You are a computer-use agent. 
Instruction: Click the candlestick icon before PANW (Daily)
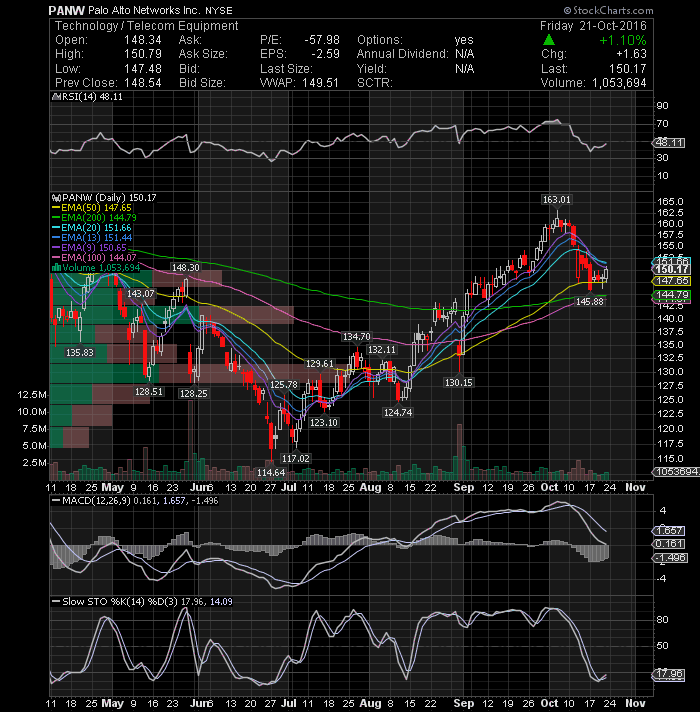[56, 198]
